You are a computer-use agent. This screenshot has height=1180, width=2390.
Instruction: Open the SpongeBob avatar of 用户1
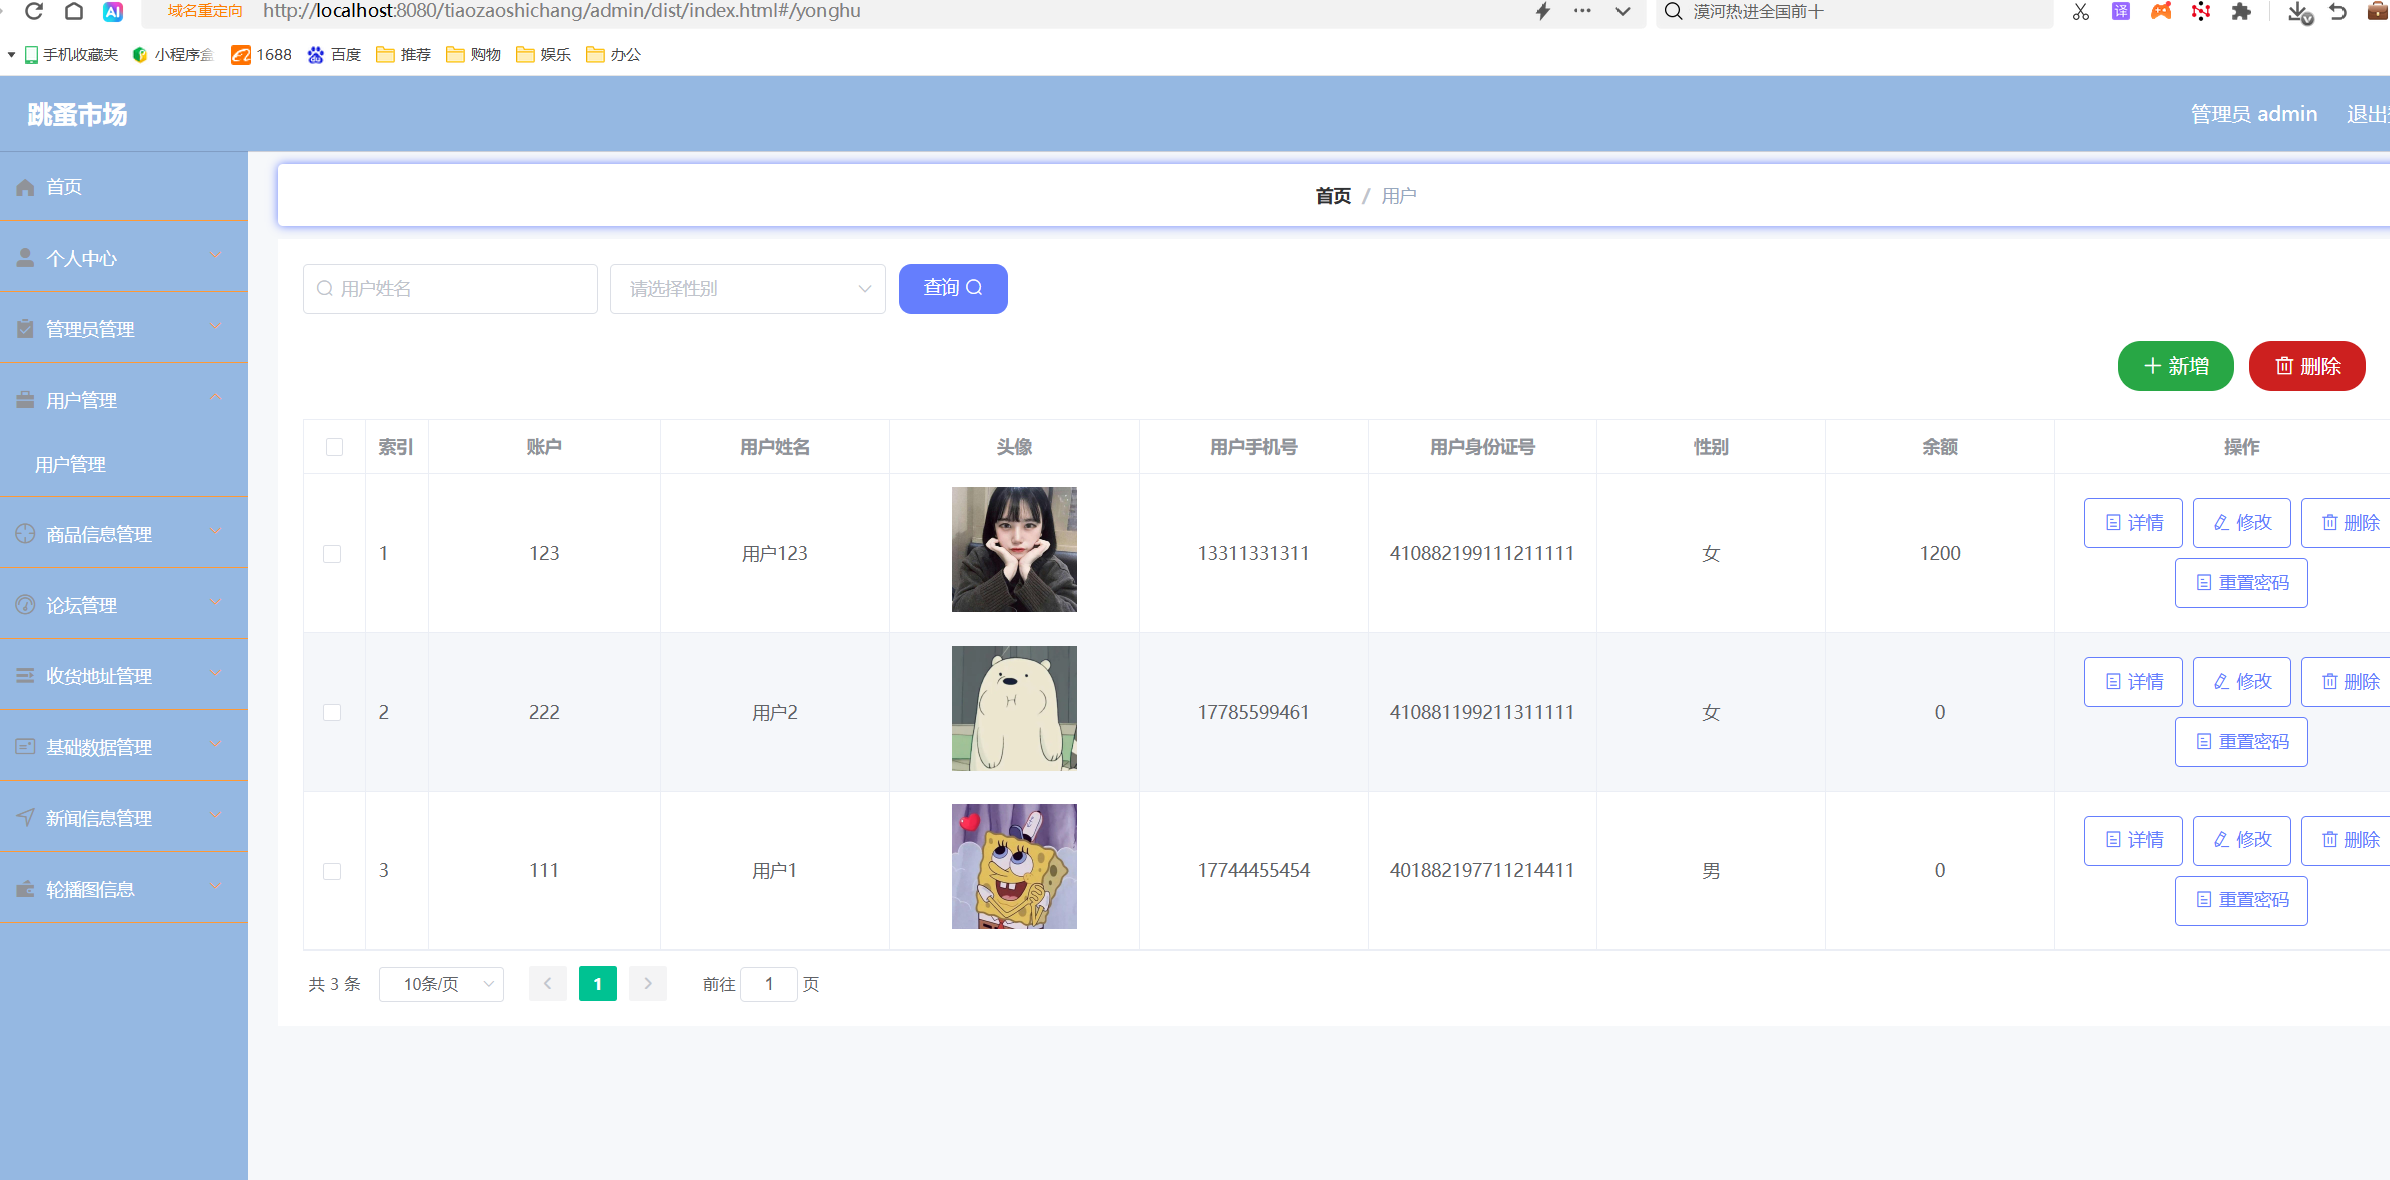(1014, 867)
